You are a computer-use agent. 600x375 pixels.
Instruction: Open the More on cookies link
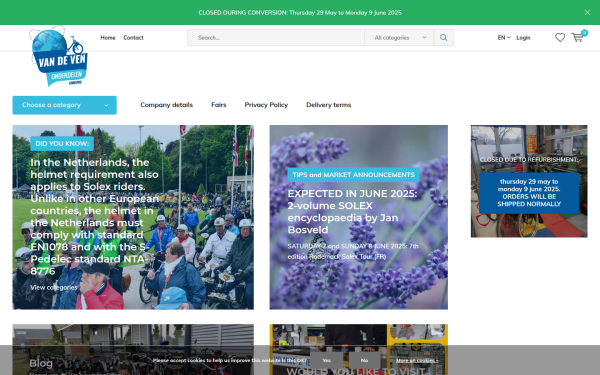pyautogui.click(x=417, y=360)
